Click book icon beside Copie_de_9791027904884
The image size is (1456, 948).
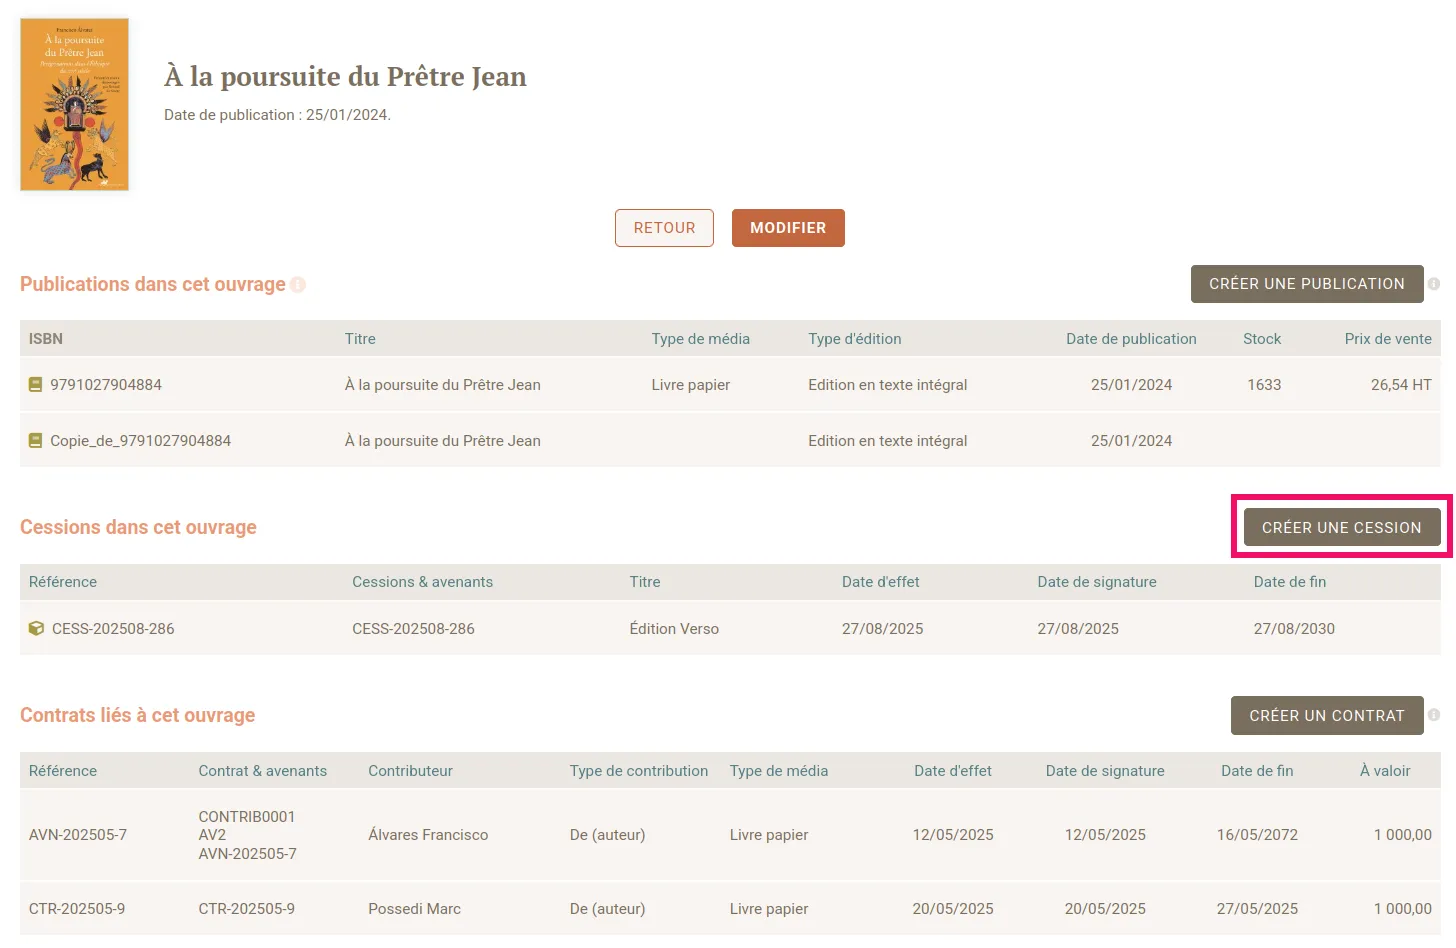tap(36, 441)
